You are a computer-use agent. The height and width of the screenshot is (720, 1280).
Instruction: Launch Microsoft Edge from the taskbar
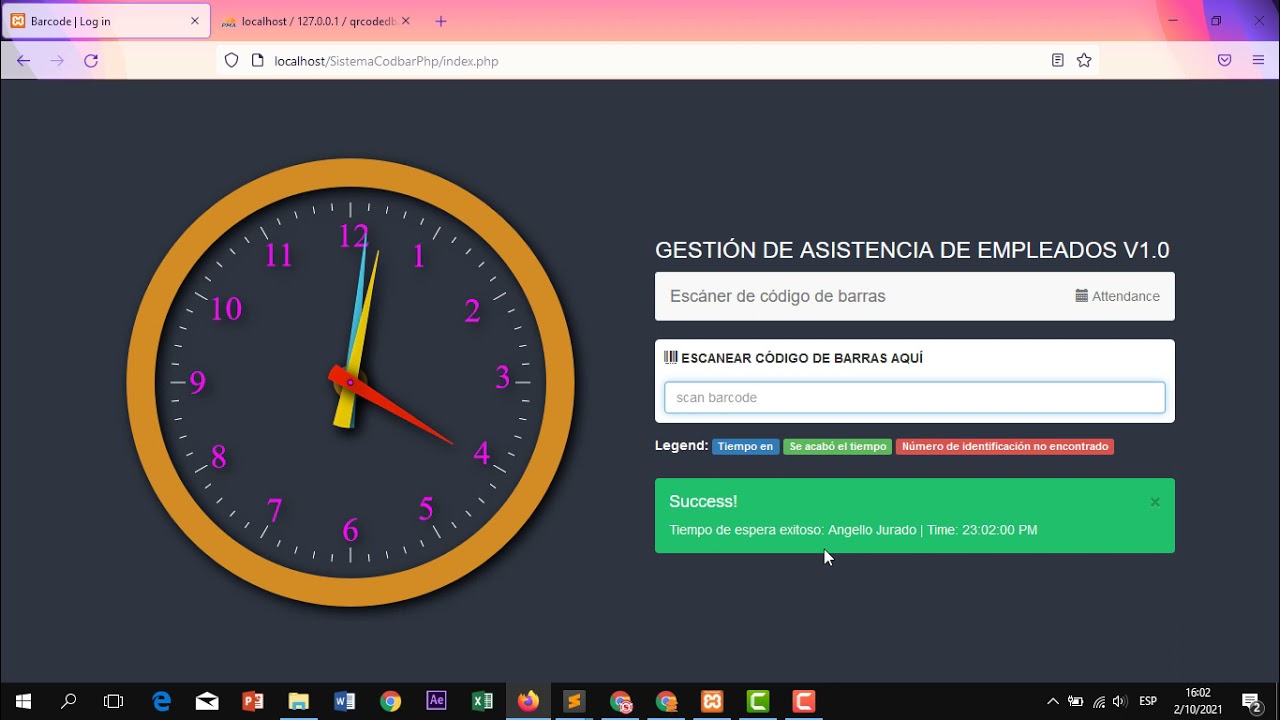pos(161,701)
